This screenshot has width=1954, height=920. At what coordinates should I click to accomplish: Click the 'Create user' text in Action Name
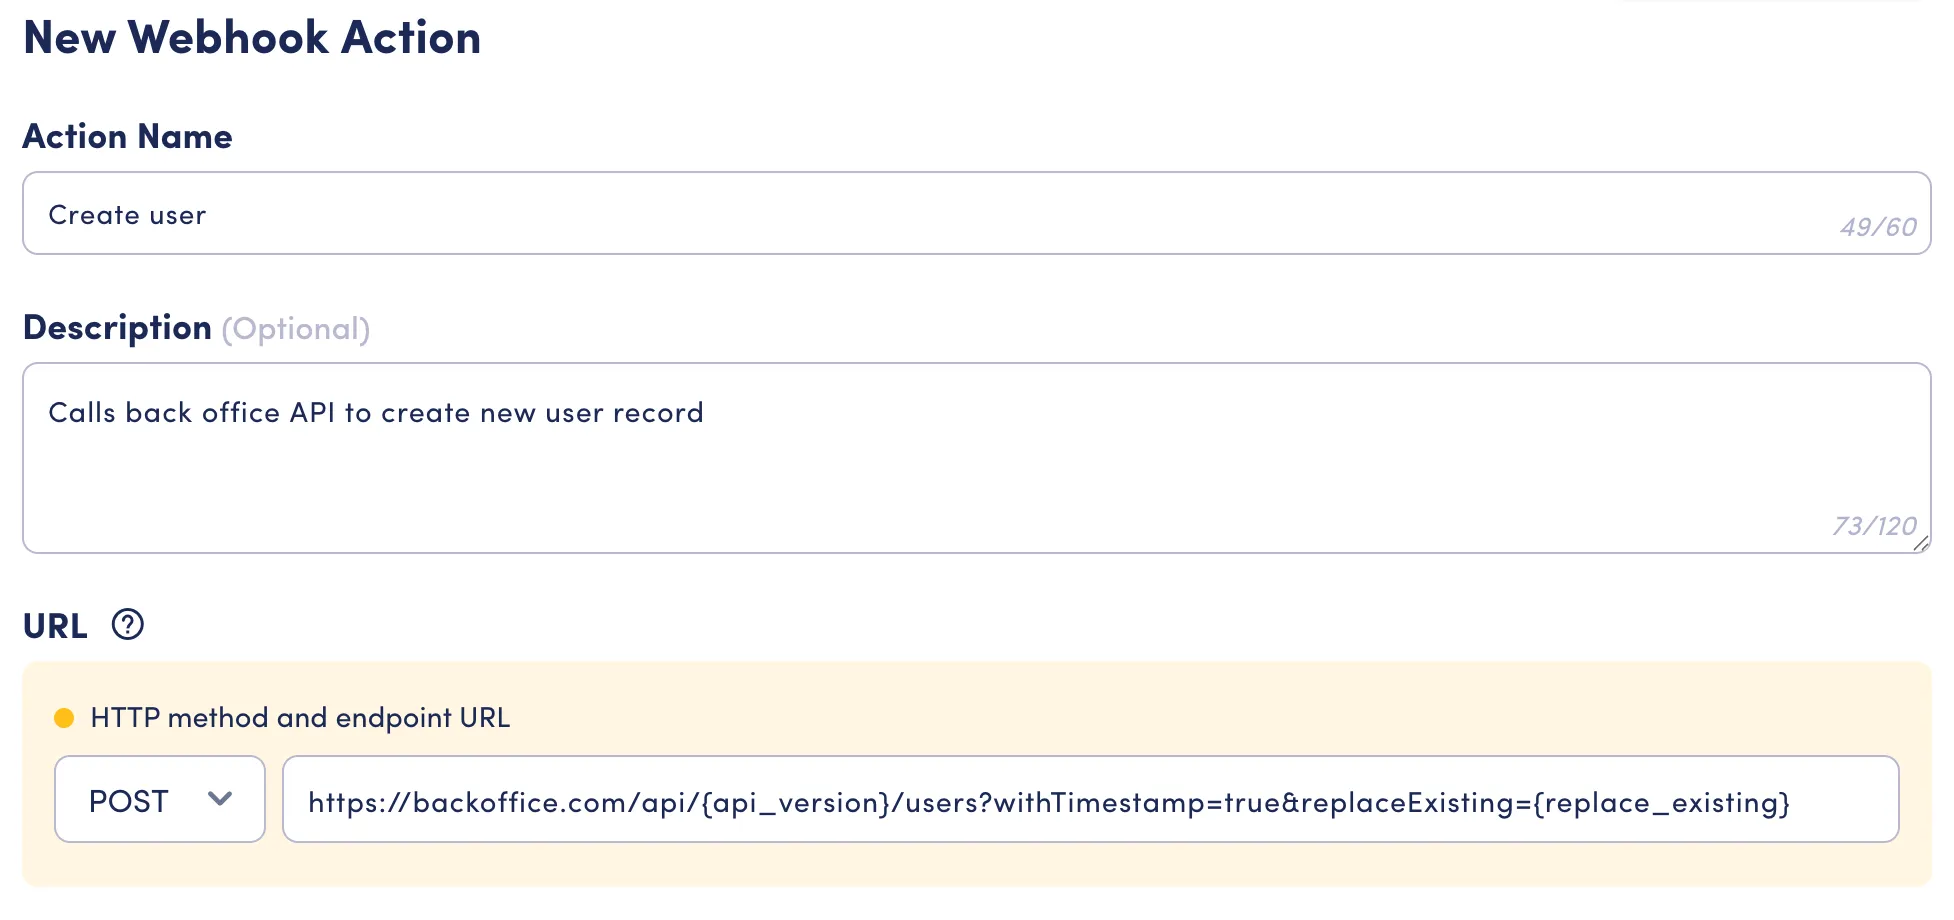pos(127,215)
